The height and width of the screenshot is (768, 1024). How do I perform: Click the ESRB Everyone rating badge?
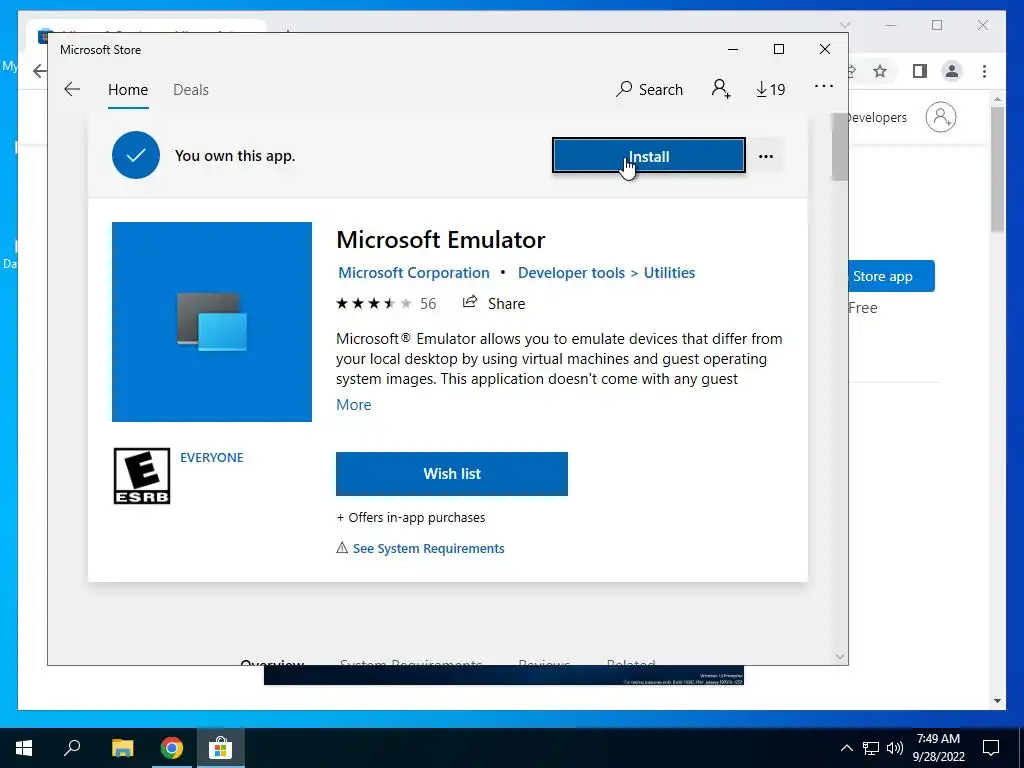click(142, 476)
